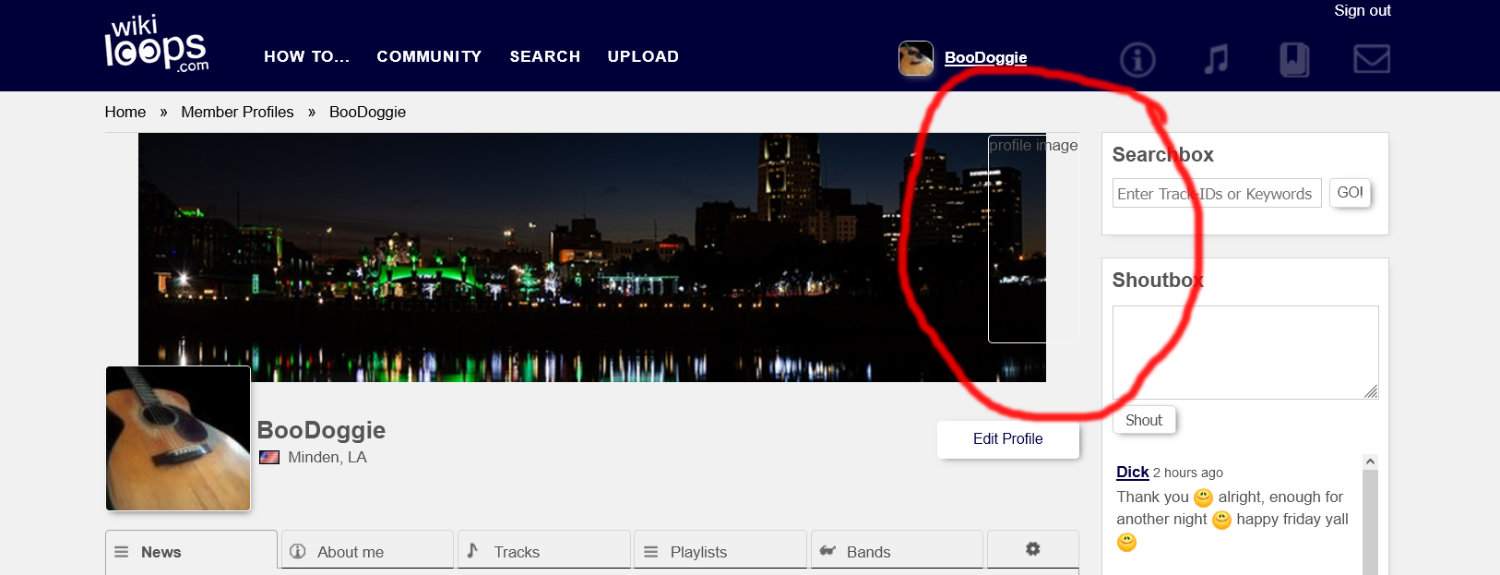
Task: Open the COMMUNITY menu
Action: point(429,57)
